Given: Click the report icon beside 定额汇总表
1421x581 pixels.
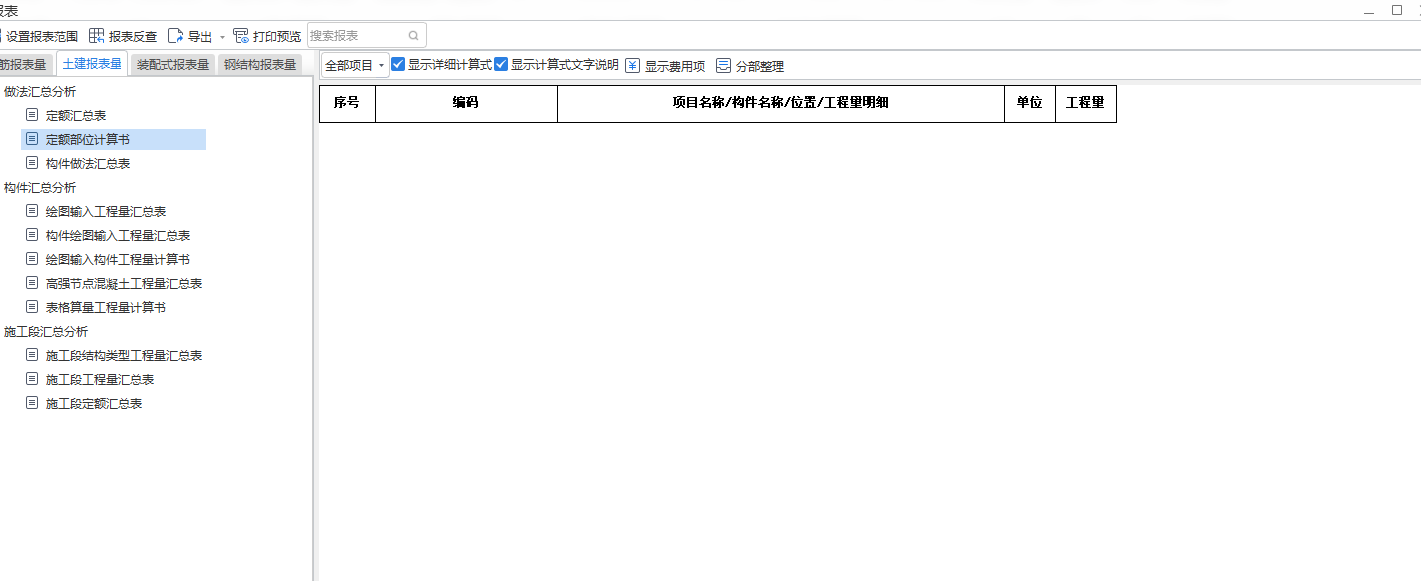Looking at the screenshot, I should pyautogui.click(x=31, y=115).
